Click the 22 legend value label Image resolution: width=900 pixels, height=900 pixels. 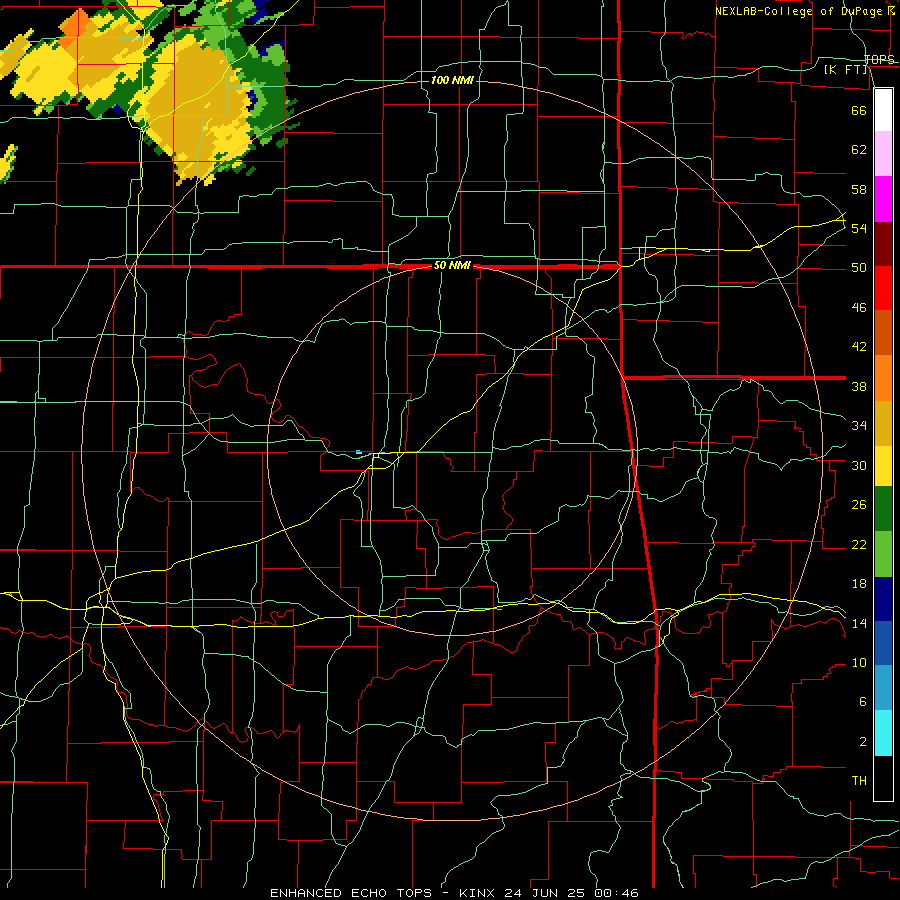pyautogui.click(x=859, y=544)
